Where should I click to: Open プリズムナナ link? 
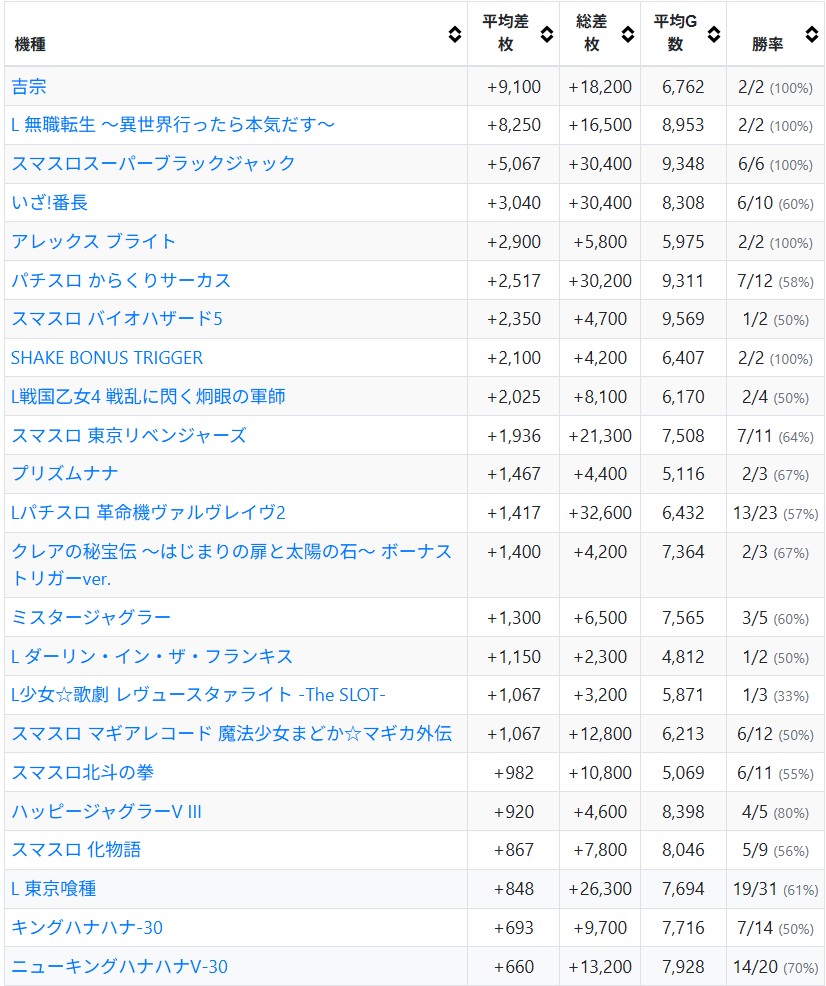click(x=65, y=474)
